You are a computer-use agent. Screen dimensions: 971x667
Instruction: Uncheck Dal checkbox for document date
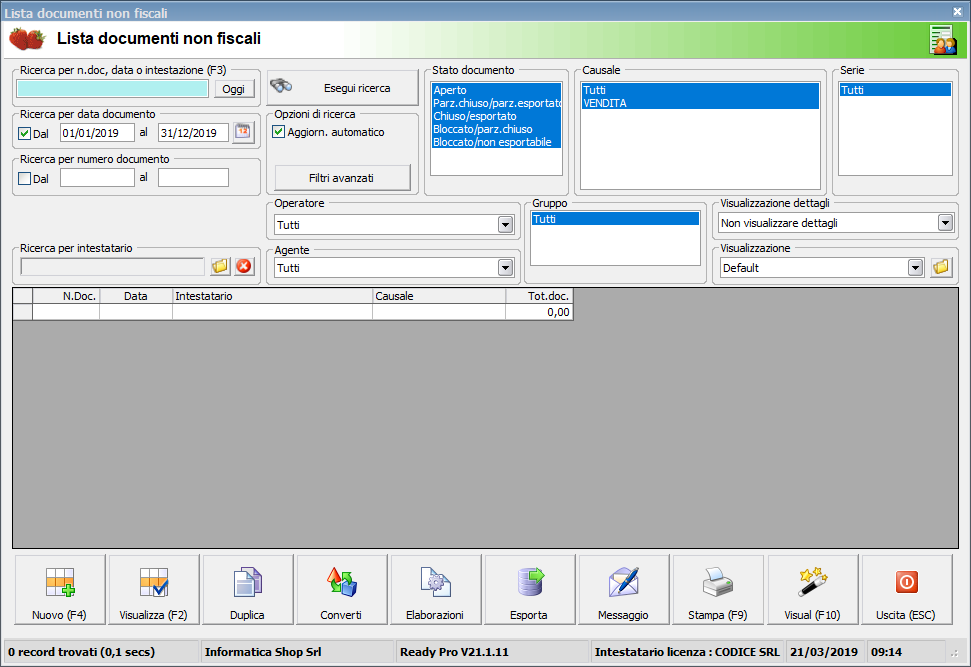[x=25, y=133]
